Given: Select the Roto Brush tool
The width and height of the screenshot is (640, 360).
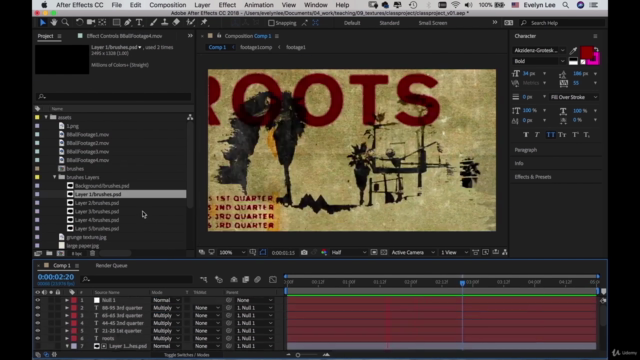Looking at the screenshot, I should click(x=190, y=23).
